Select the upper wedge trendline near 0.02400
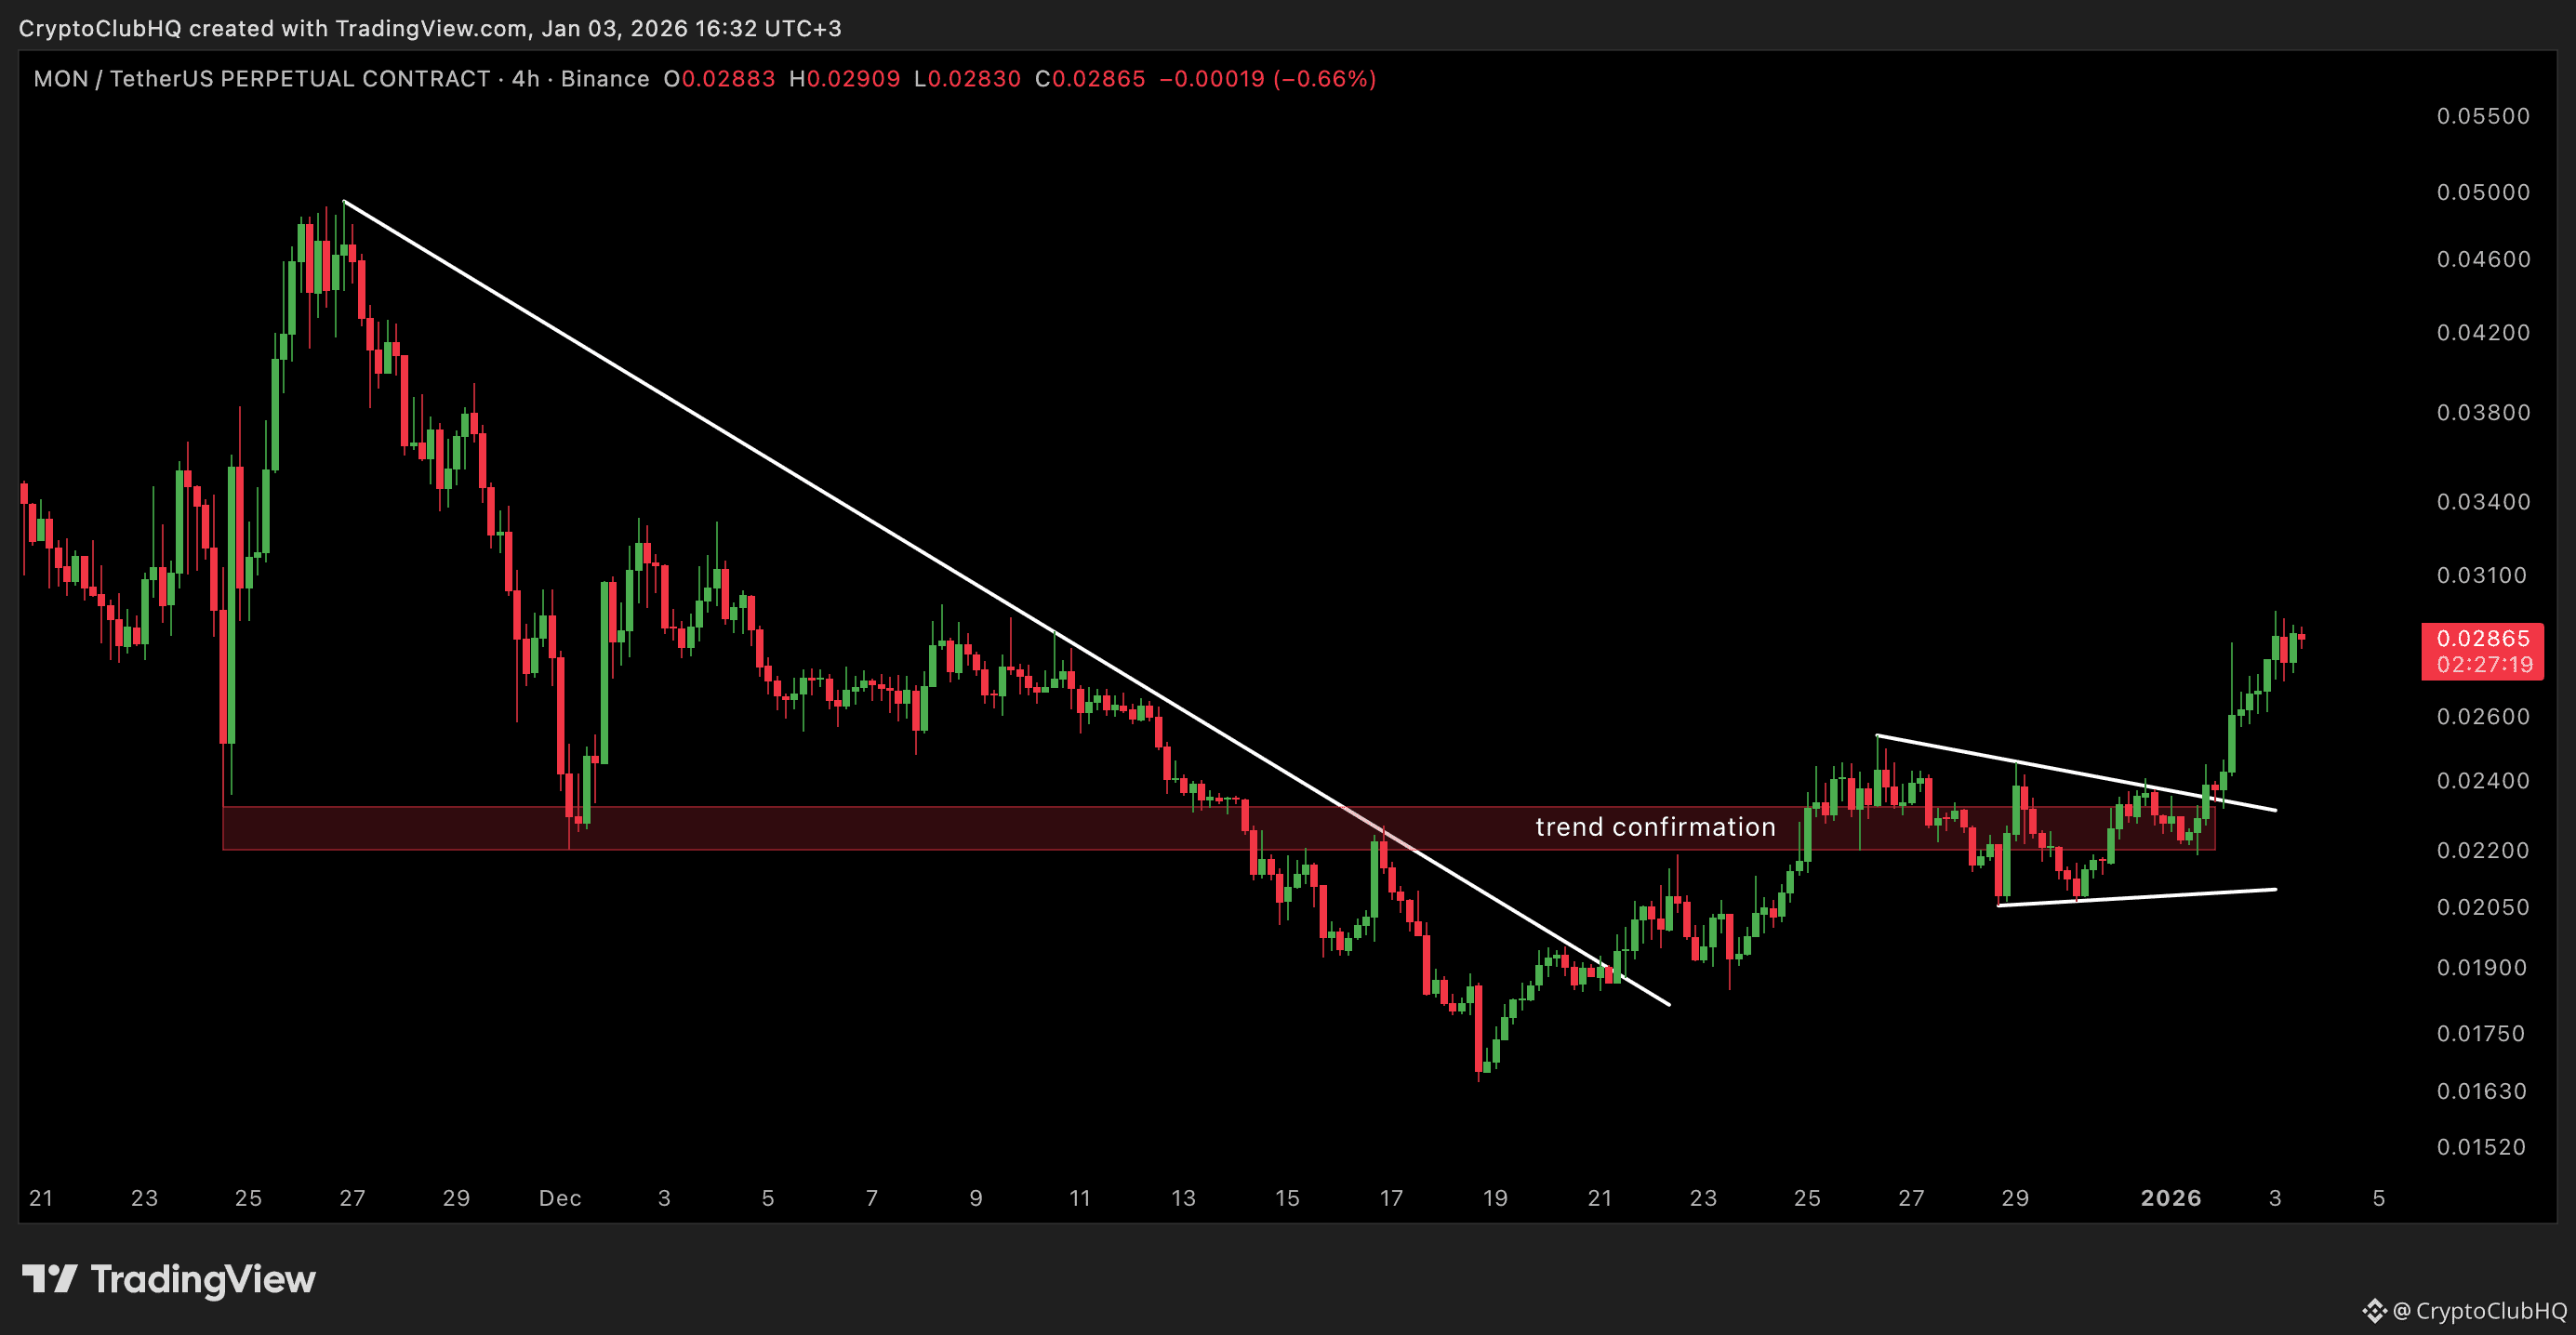The width and height of the screenshot is (2576, 1335). (x=2076, y=773)
